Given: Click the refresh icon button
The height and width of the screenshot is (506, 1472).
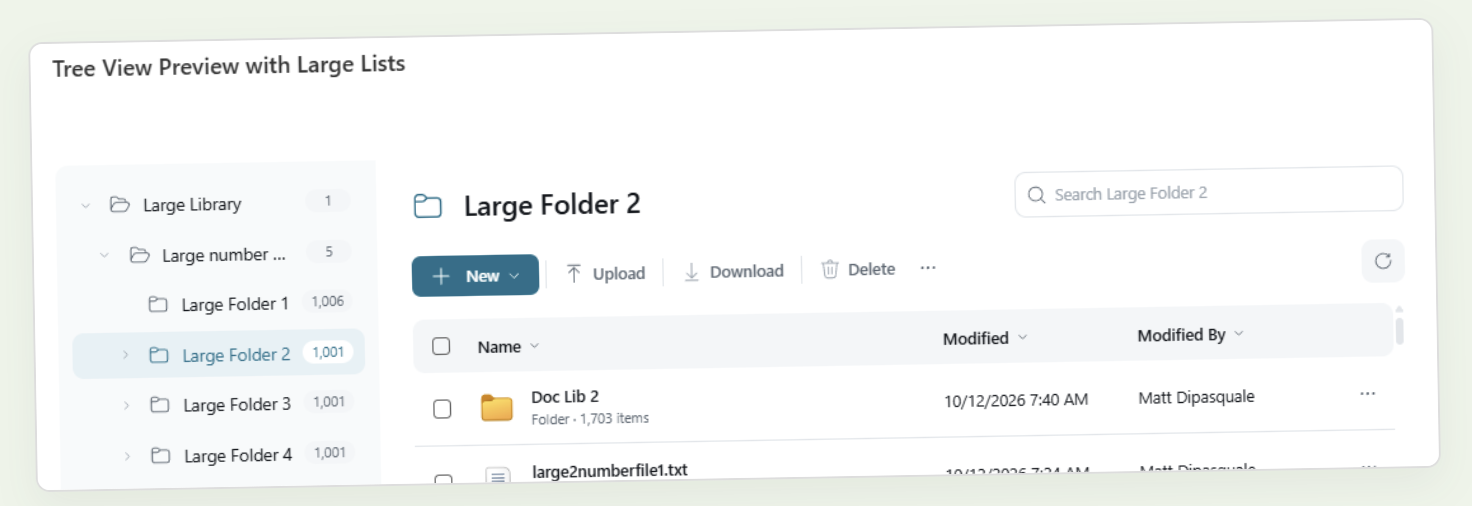Looking at the screenshot, I should tap(1383, 261).
